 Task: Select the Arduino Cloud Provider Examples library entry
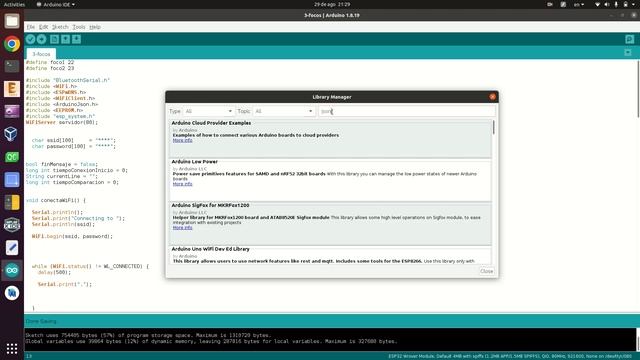[331, 139]
